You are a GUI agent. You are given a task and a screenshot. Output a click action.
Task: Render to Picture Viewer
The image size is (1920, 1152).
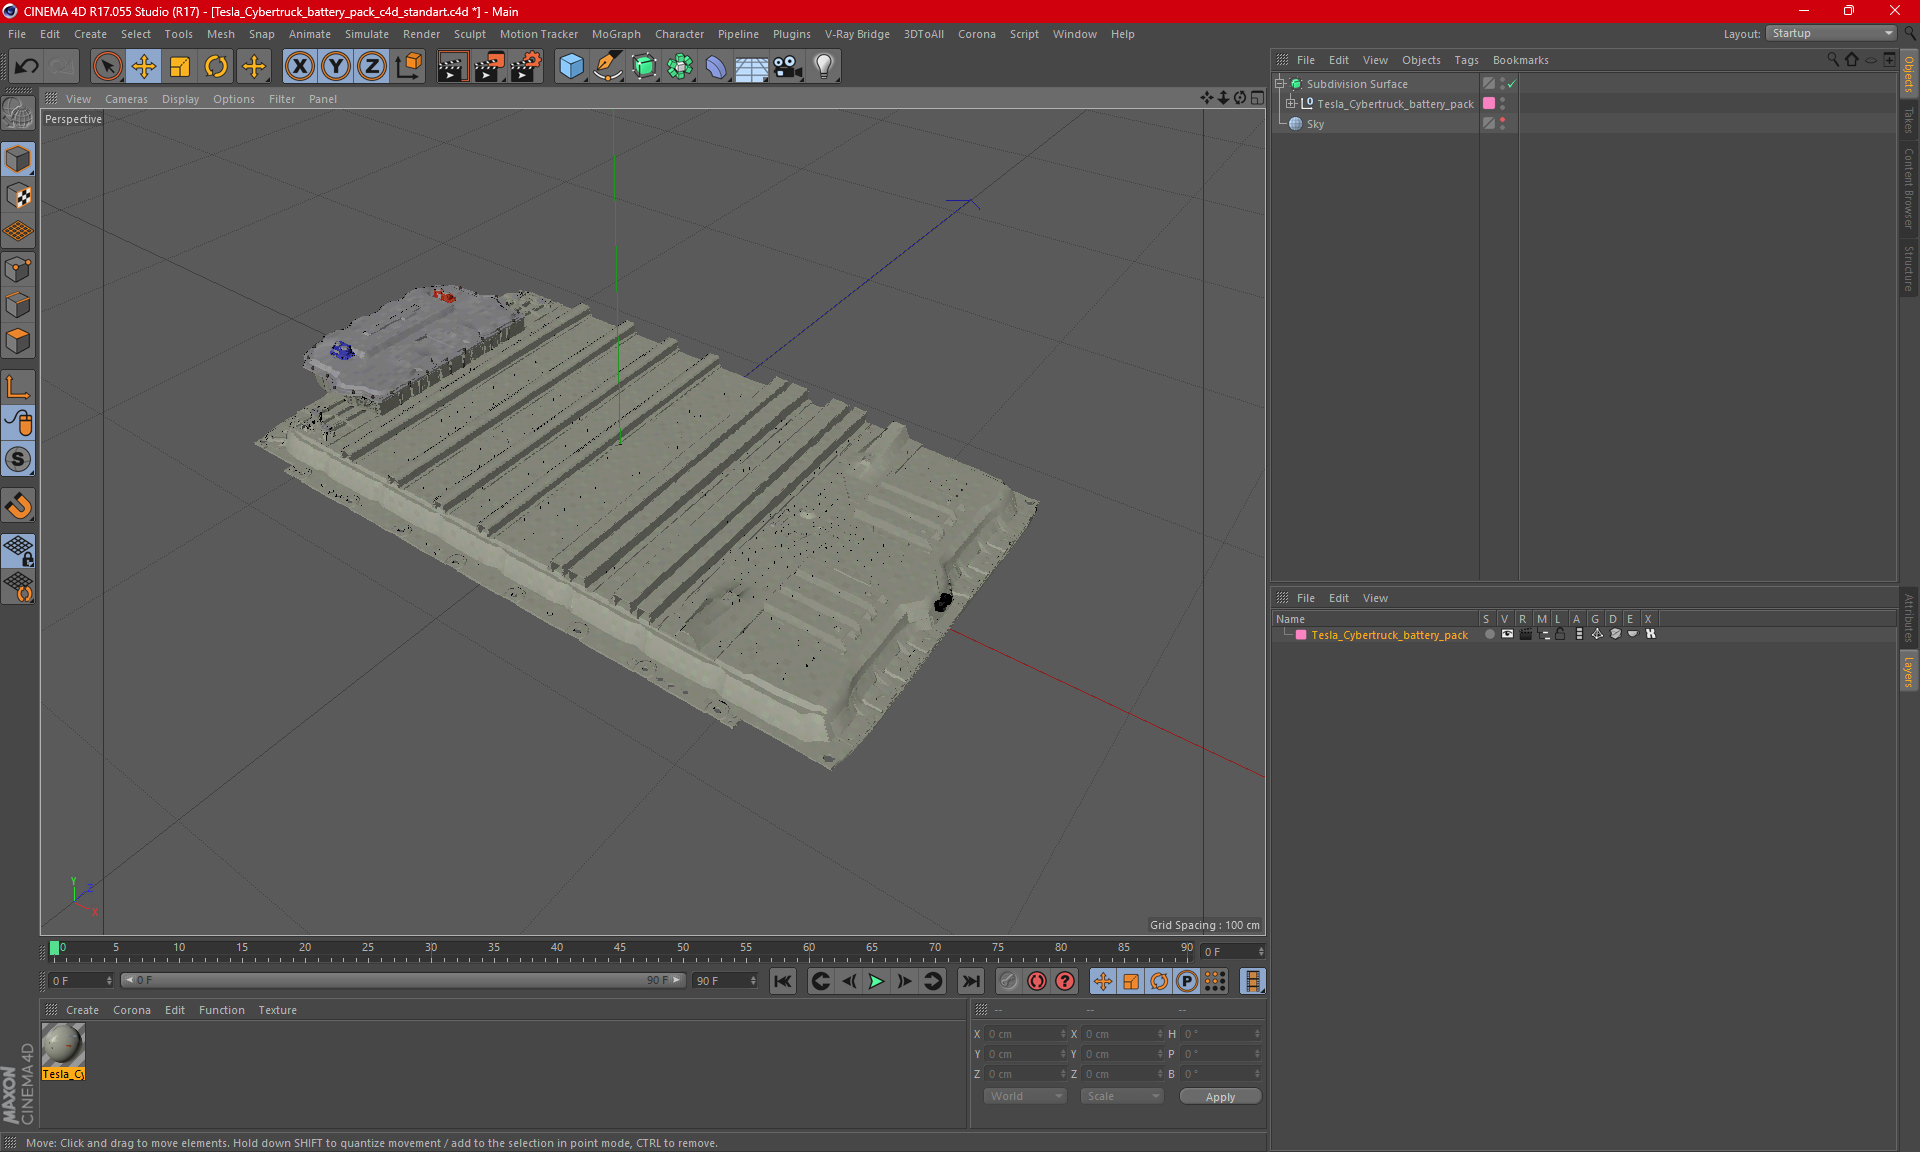(x=489, y=67)
